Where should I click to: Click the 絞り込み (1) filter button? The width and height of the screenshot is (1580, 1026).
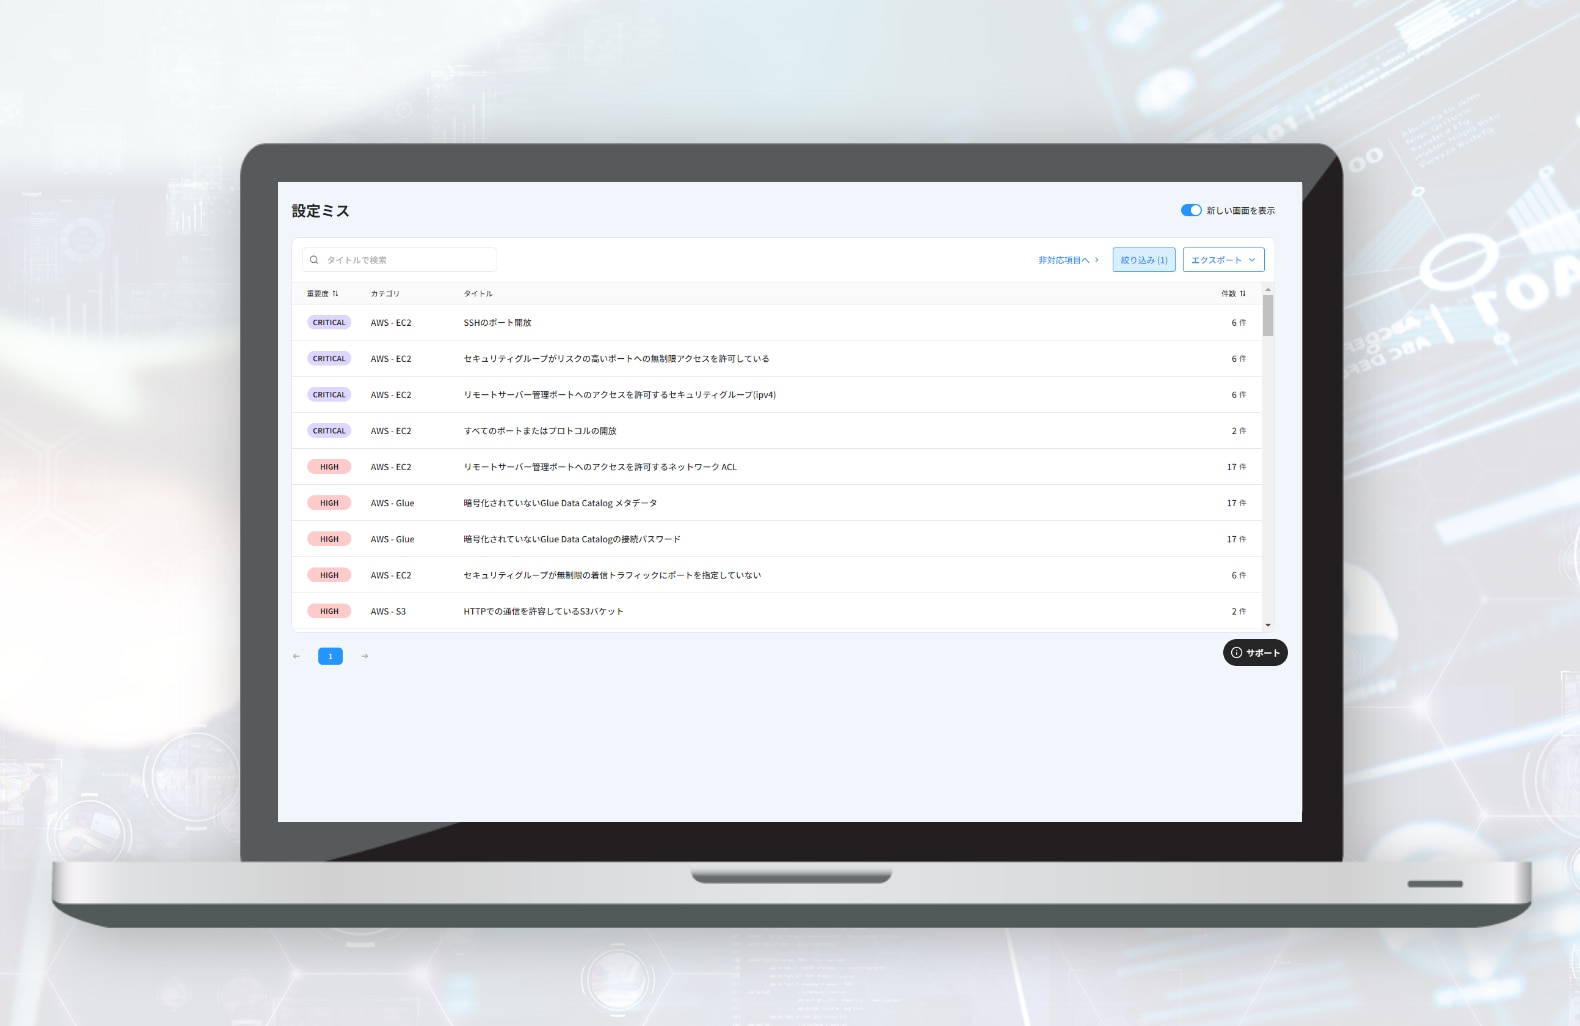(x=1144, y=260)
